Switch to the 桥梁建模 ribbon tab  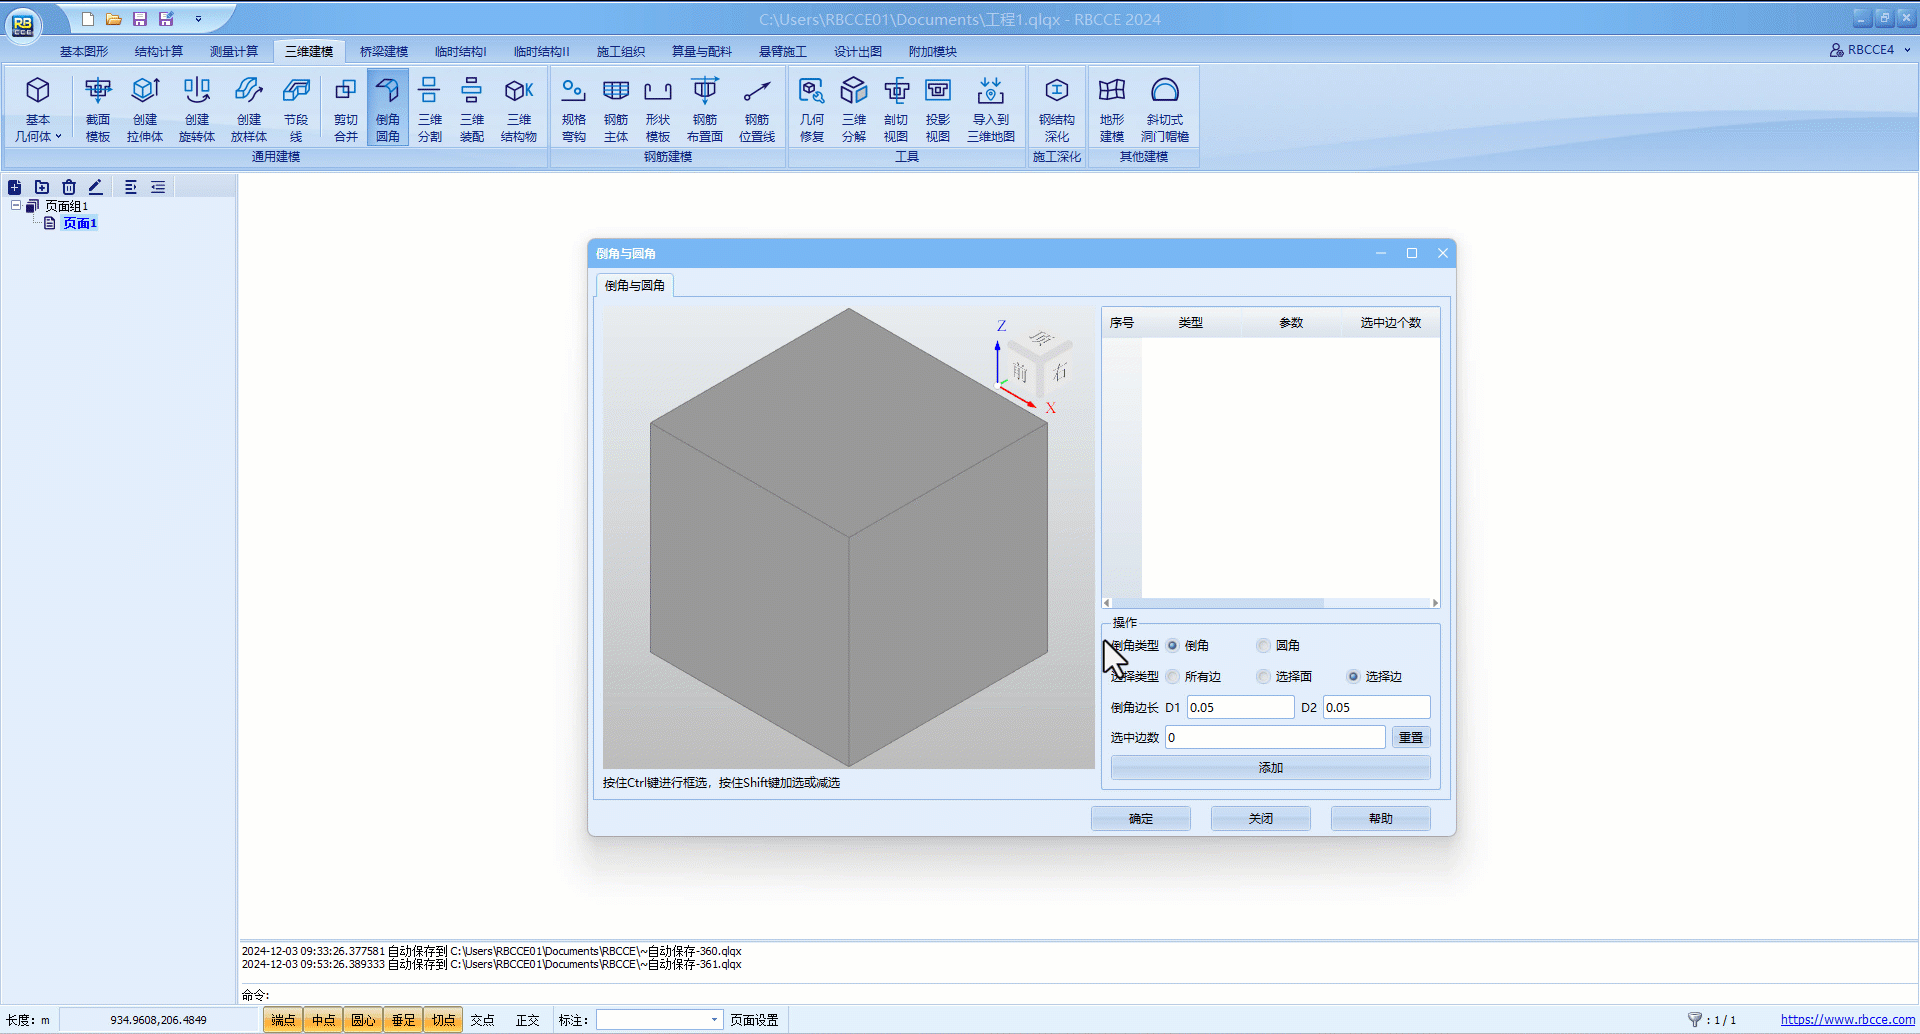click(383, 52)
